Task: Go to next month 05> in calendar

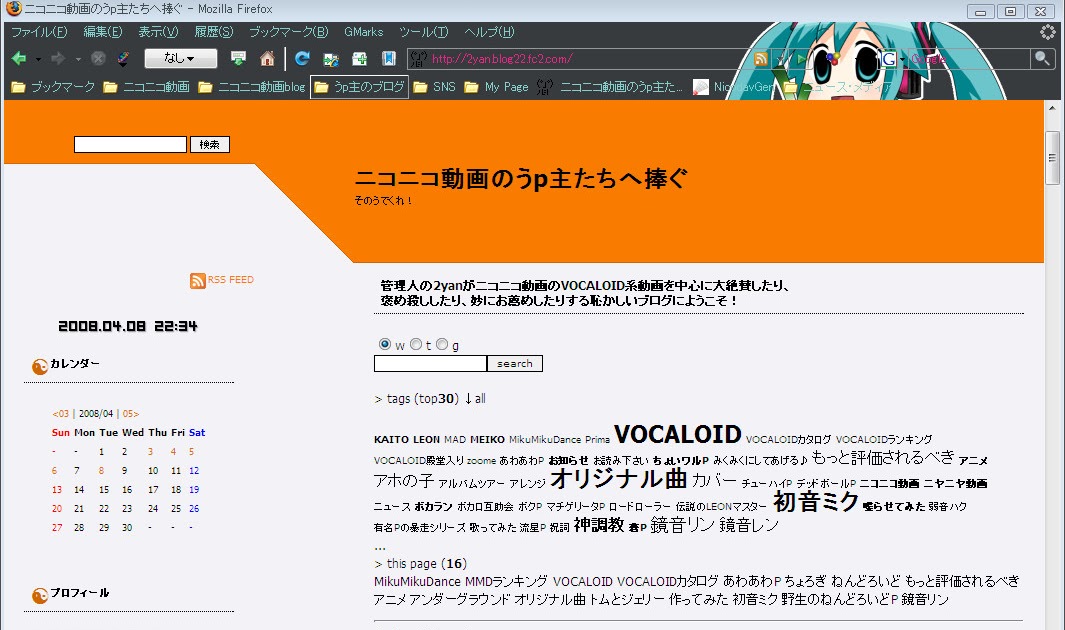Action: click(x=131, y=413)
